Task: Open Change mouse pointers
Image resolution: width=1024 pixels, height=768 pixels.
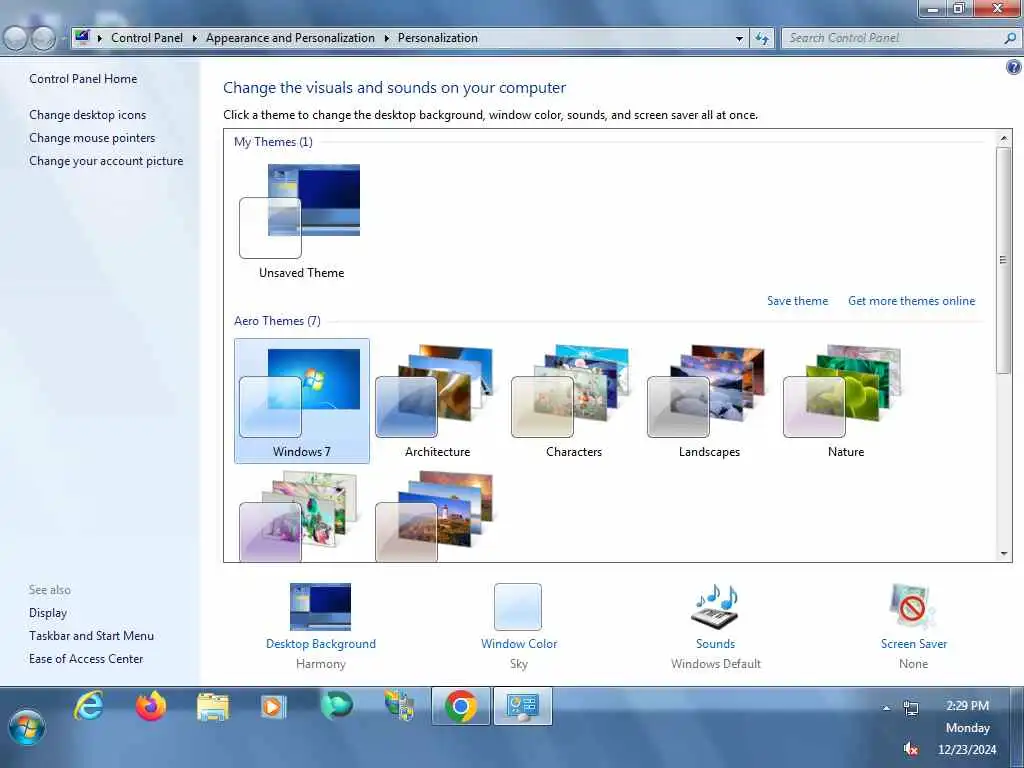Action: pos(92,138)
